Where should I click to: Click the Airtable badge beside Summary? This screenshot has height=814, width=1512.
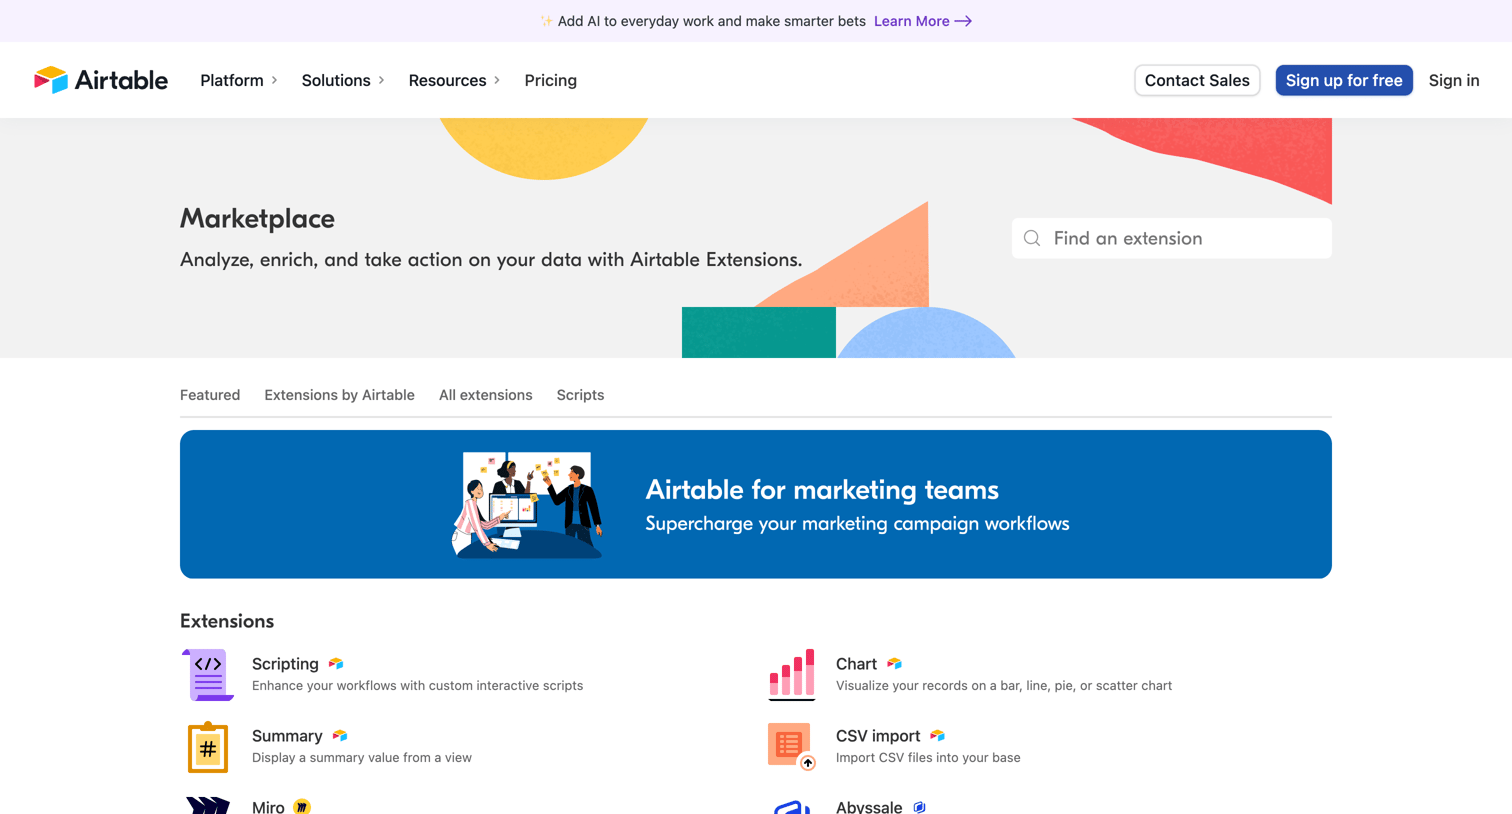340,736
